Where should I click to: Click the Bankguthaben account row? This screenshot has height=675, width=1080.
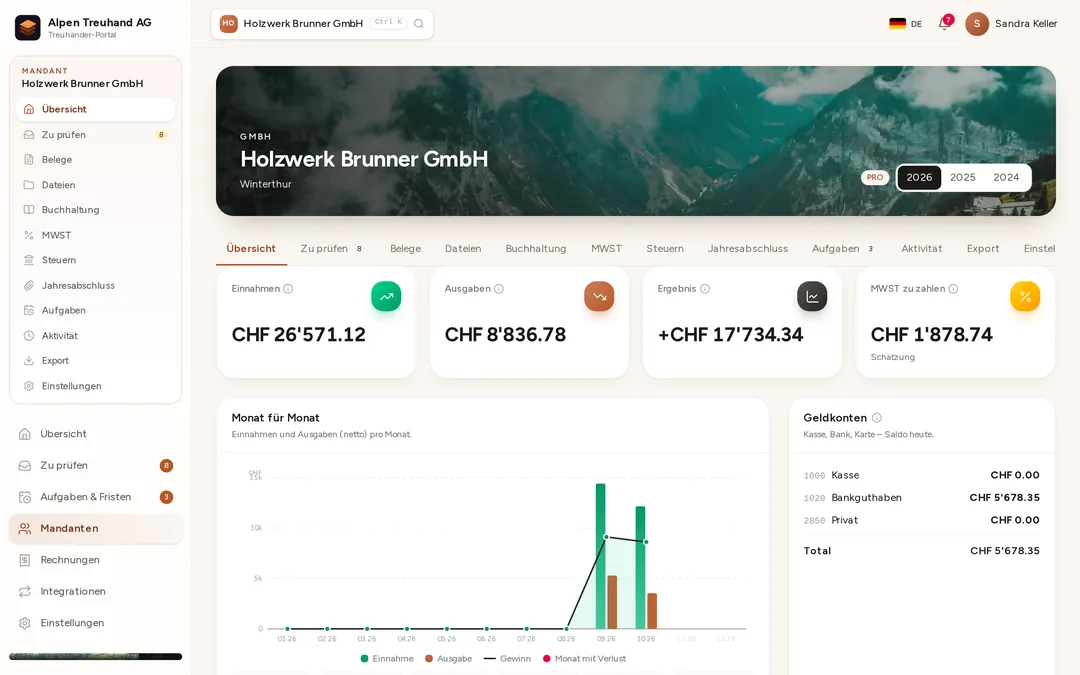[921, 497]
